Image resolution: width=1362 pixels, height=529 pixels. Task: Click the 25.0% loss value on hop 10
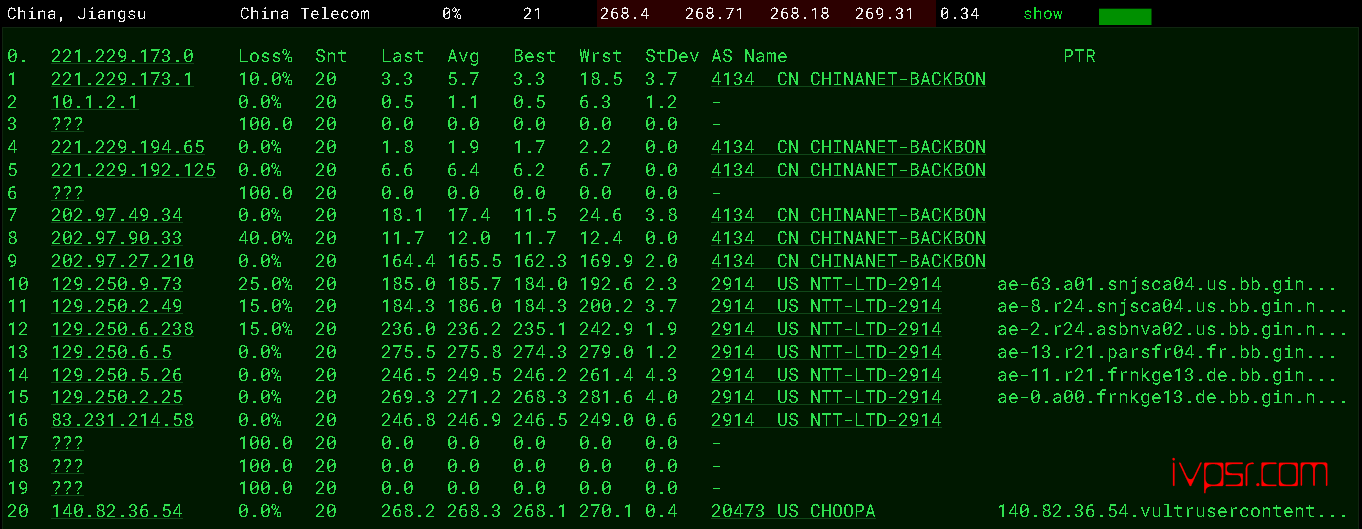(265, 284)
